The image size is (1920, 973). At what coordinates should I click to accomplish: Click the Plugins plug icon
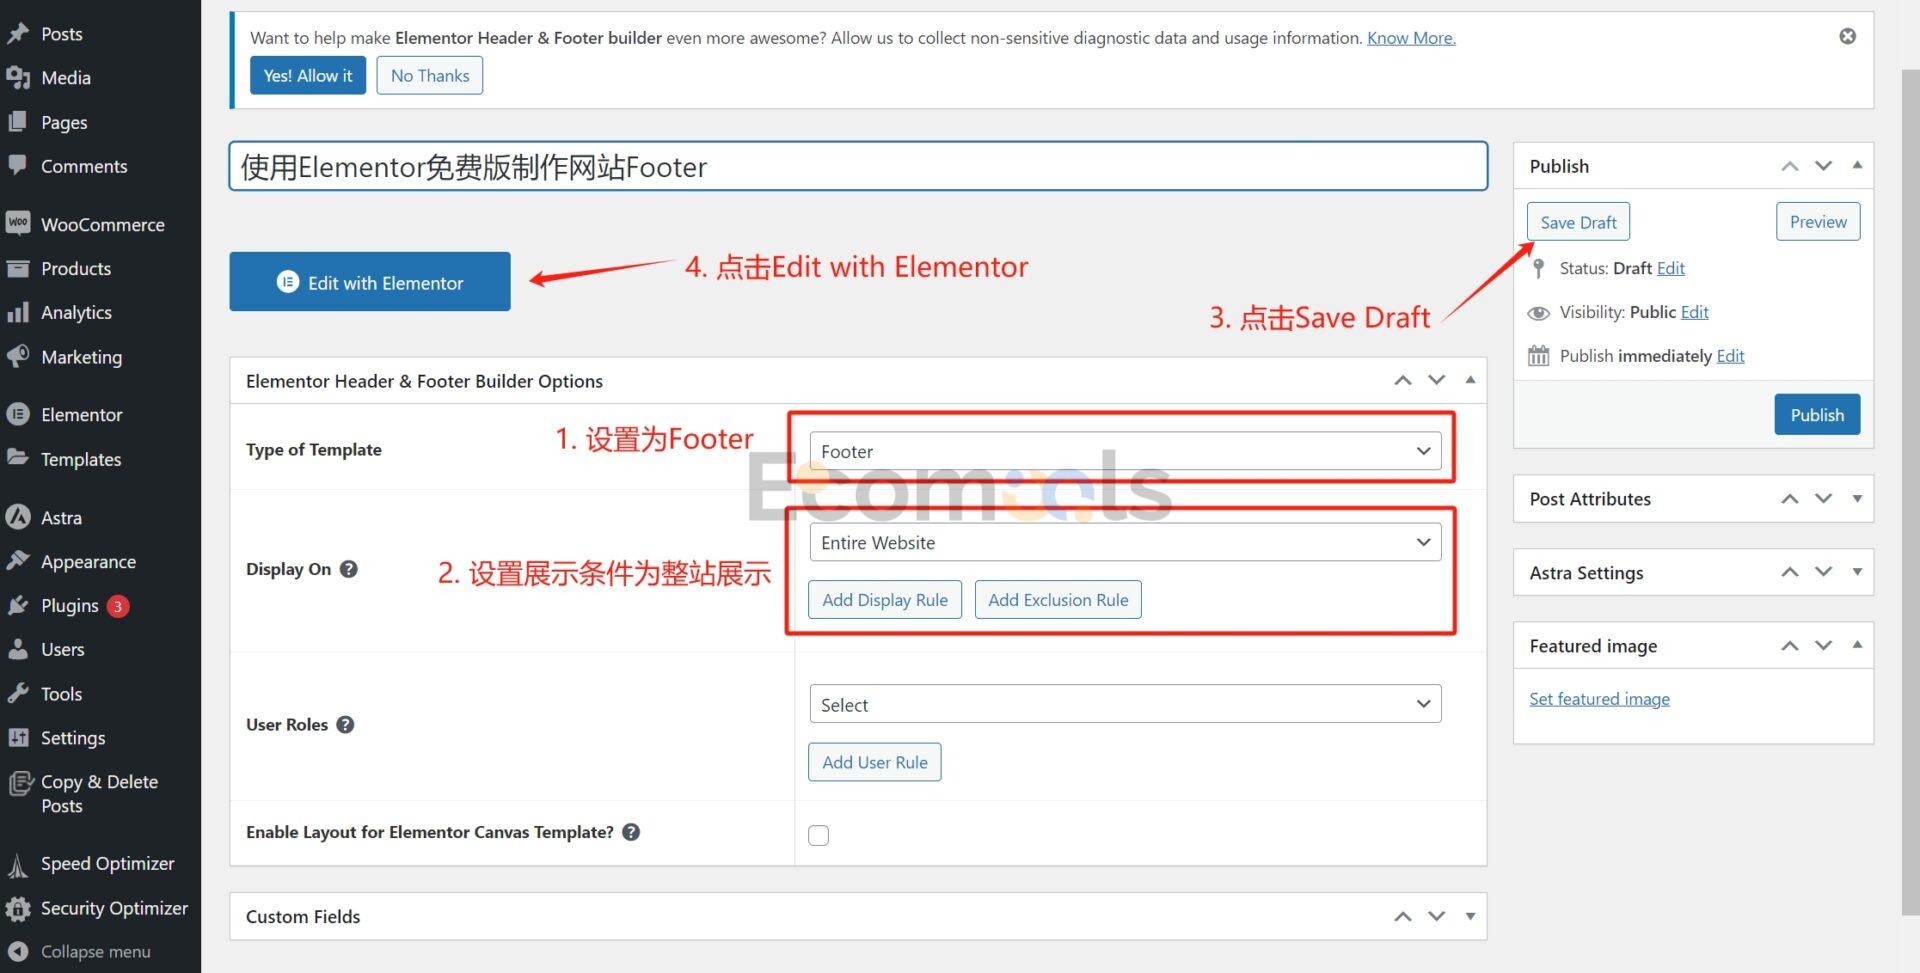click(x=18, y=605)
